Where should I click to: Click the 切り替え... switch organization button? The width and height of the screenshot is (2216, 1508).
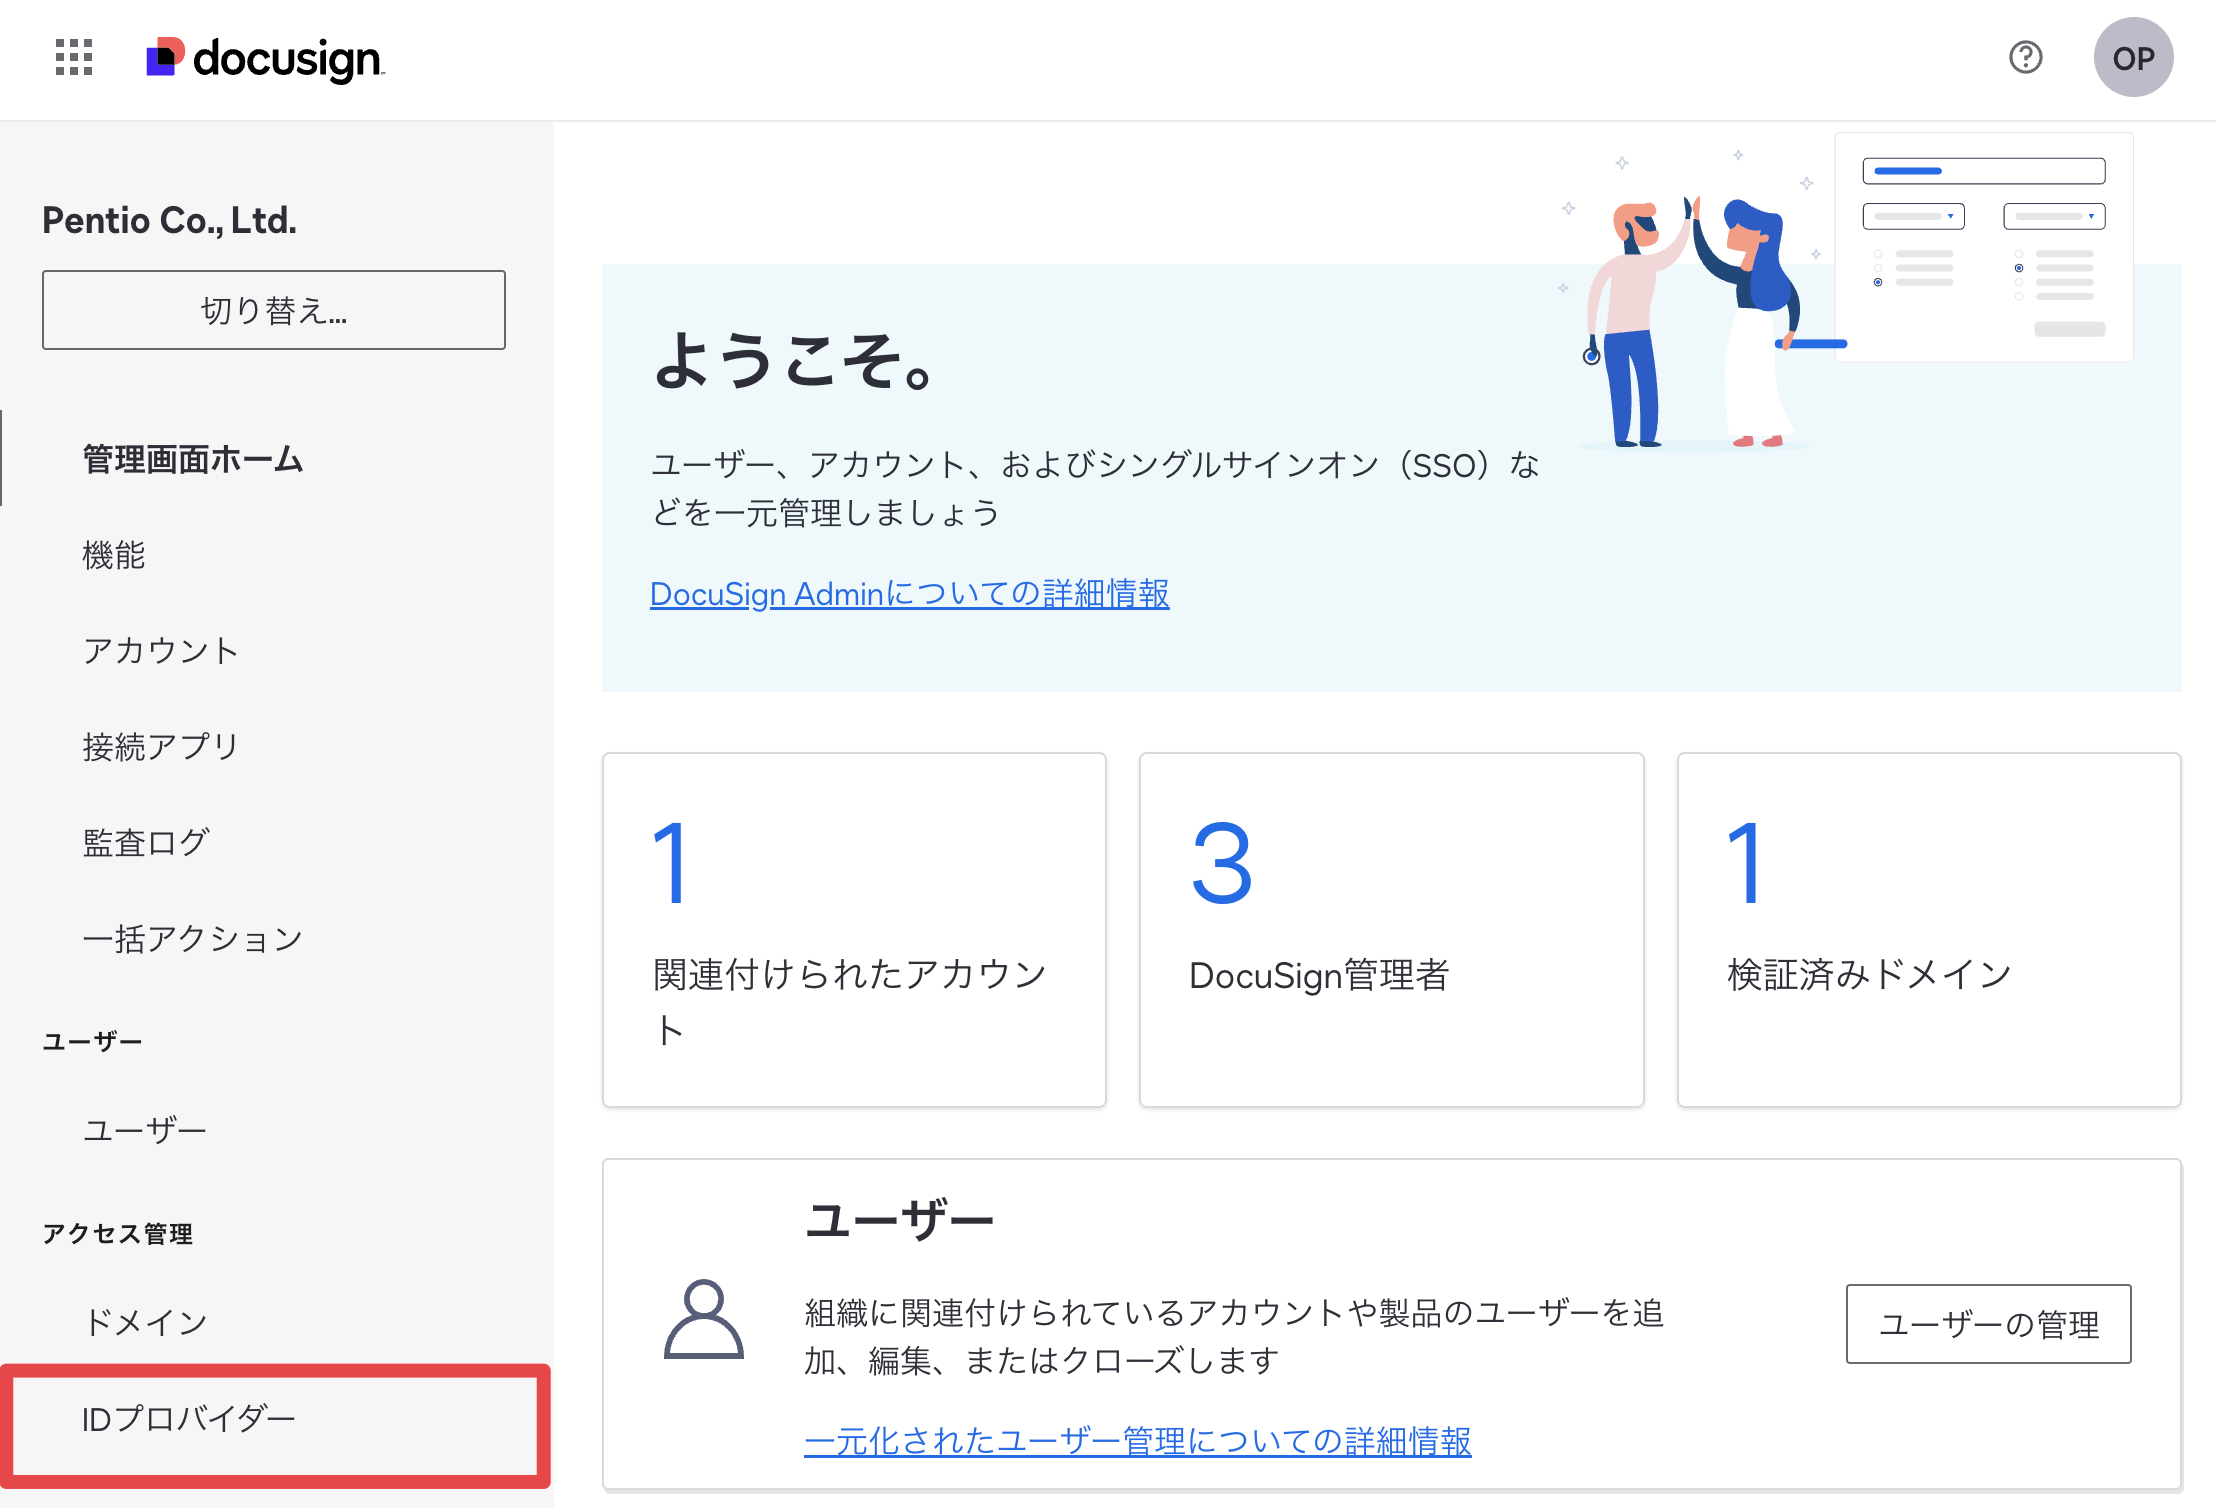[274, 310]
